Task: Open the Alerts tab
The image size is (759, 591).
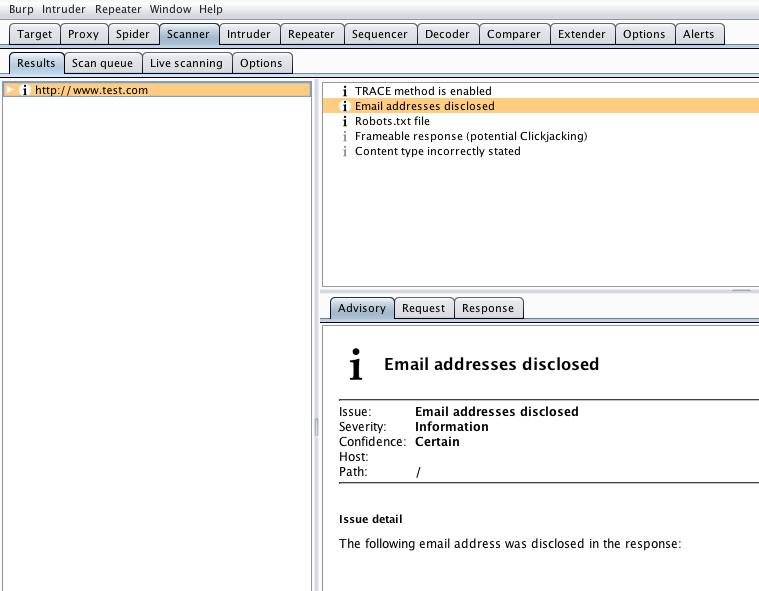Action: pyautogui.click(x=698, y=34)
